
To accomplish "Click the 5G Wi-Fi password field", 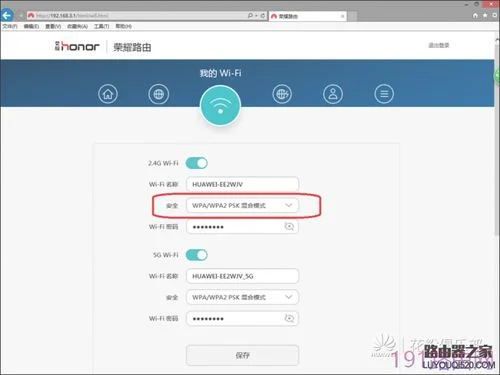I will tap(242, 318).
